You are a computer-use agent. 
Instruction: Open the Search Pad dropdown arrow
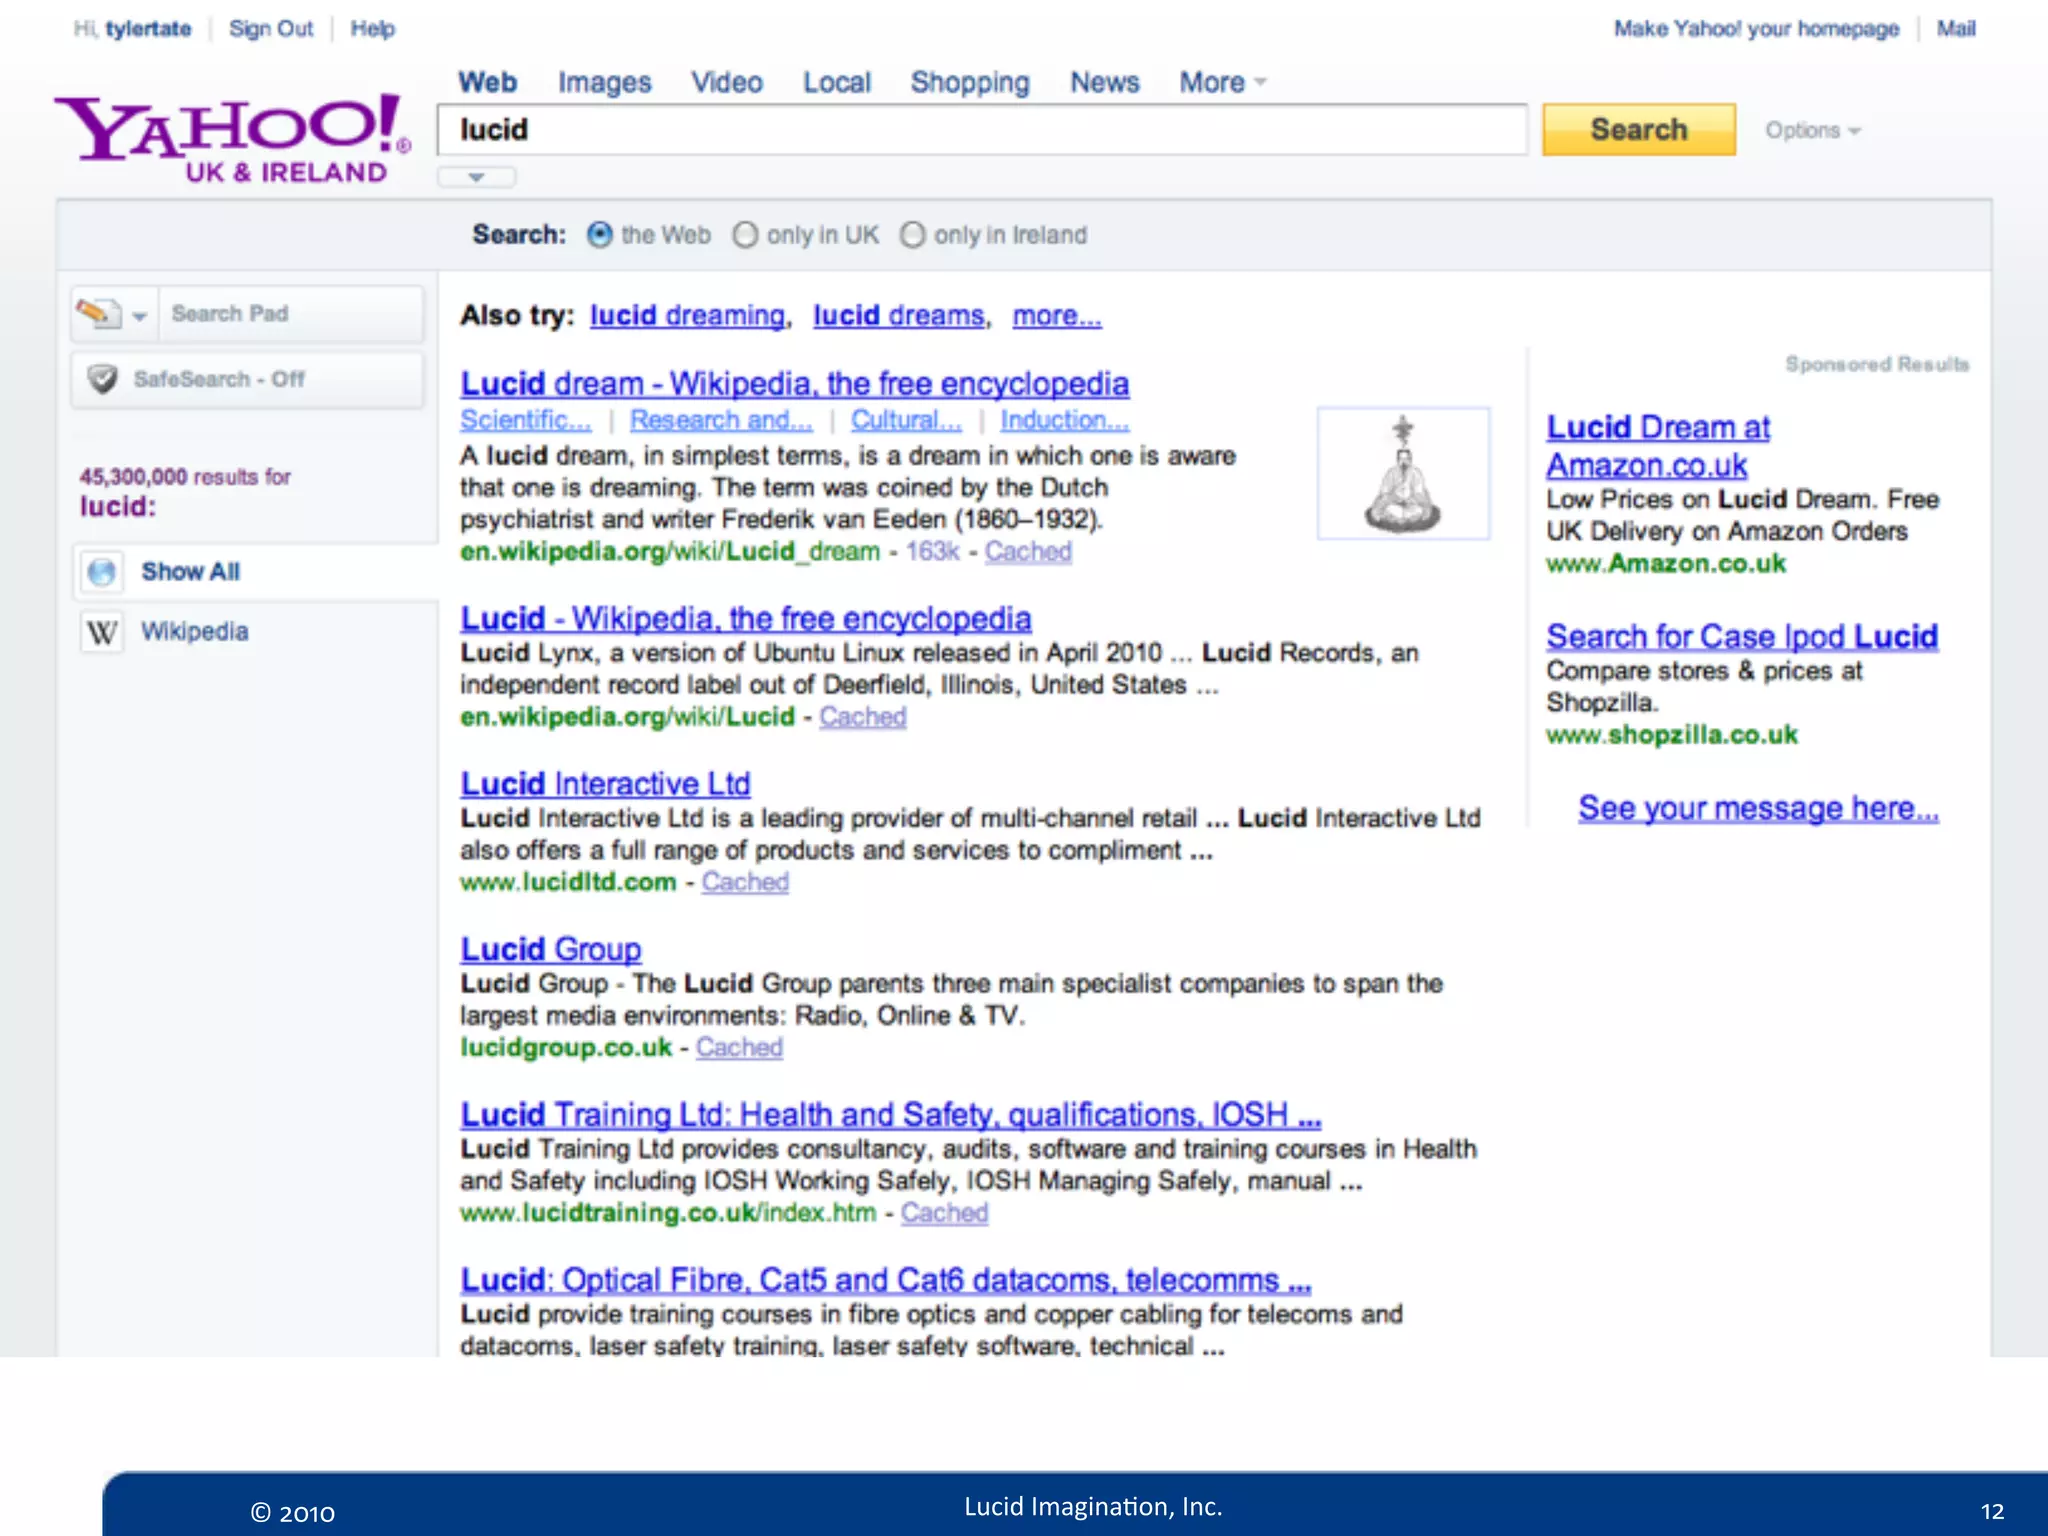coord(140,316)
